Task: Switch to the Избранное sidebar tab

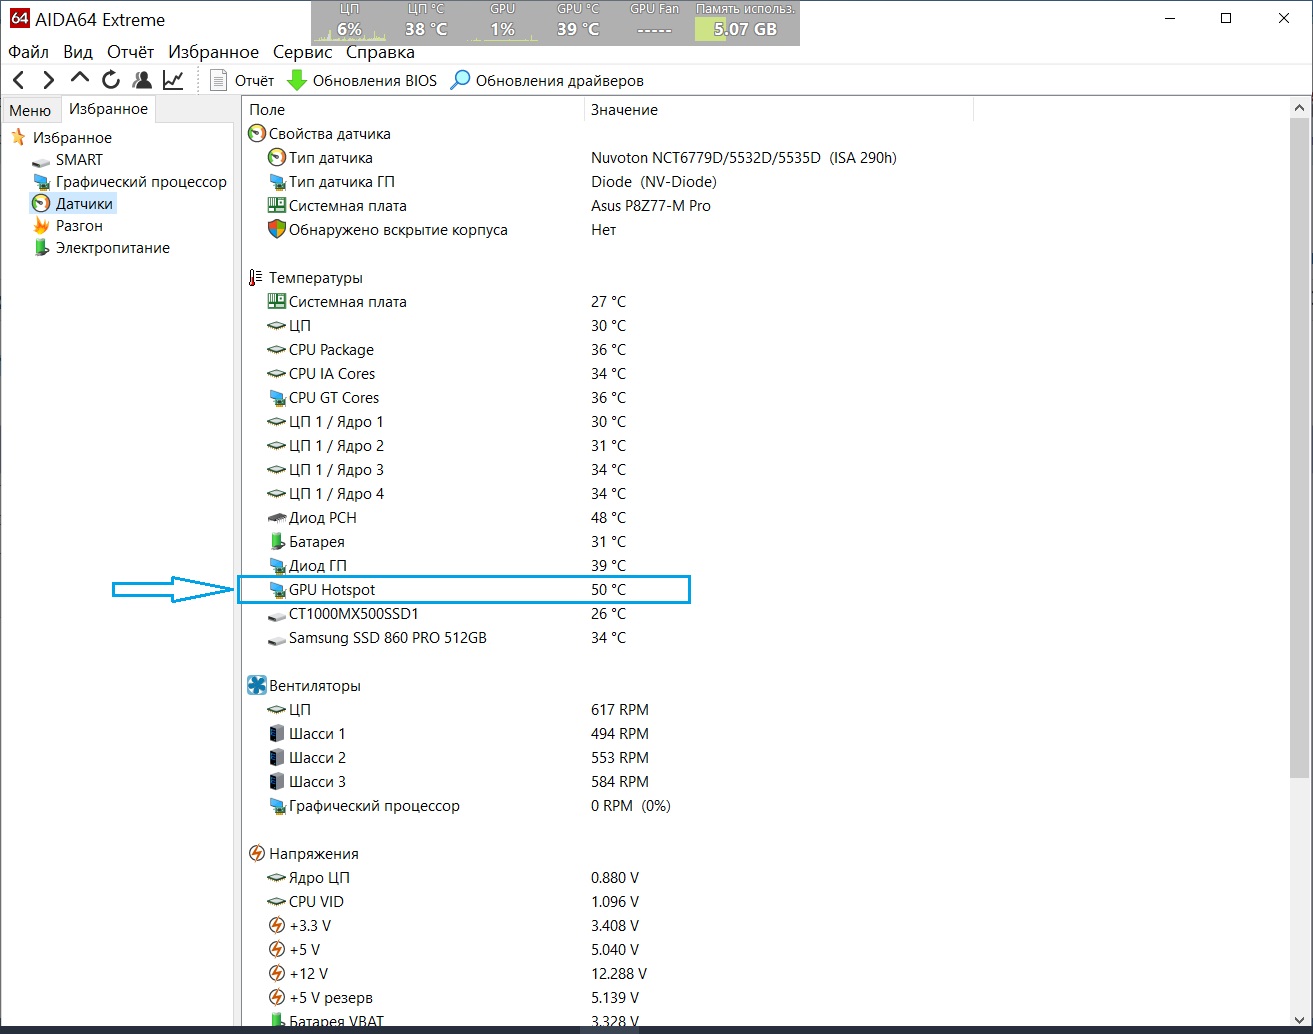Action: (108, 109)
